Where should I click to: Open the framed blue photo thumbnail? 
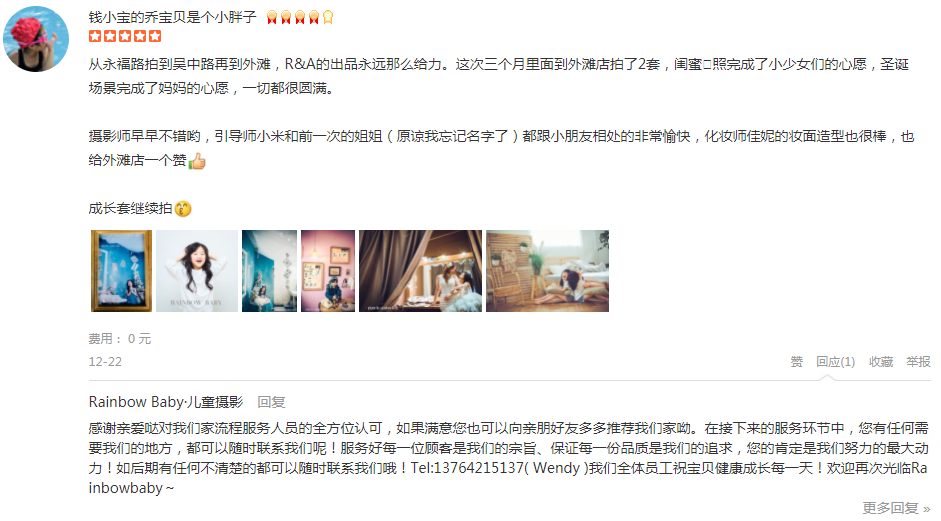pyautogui.click(x=121, y=271)
